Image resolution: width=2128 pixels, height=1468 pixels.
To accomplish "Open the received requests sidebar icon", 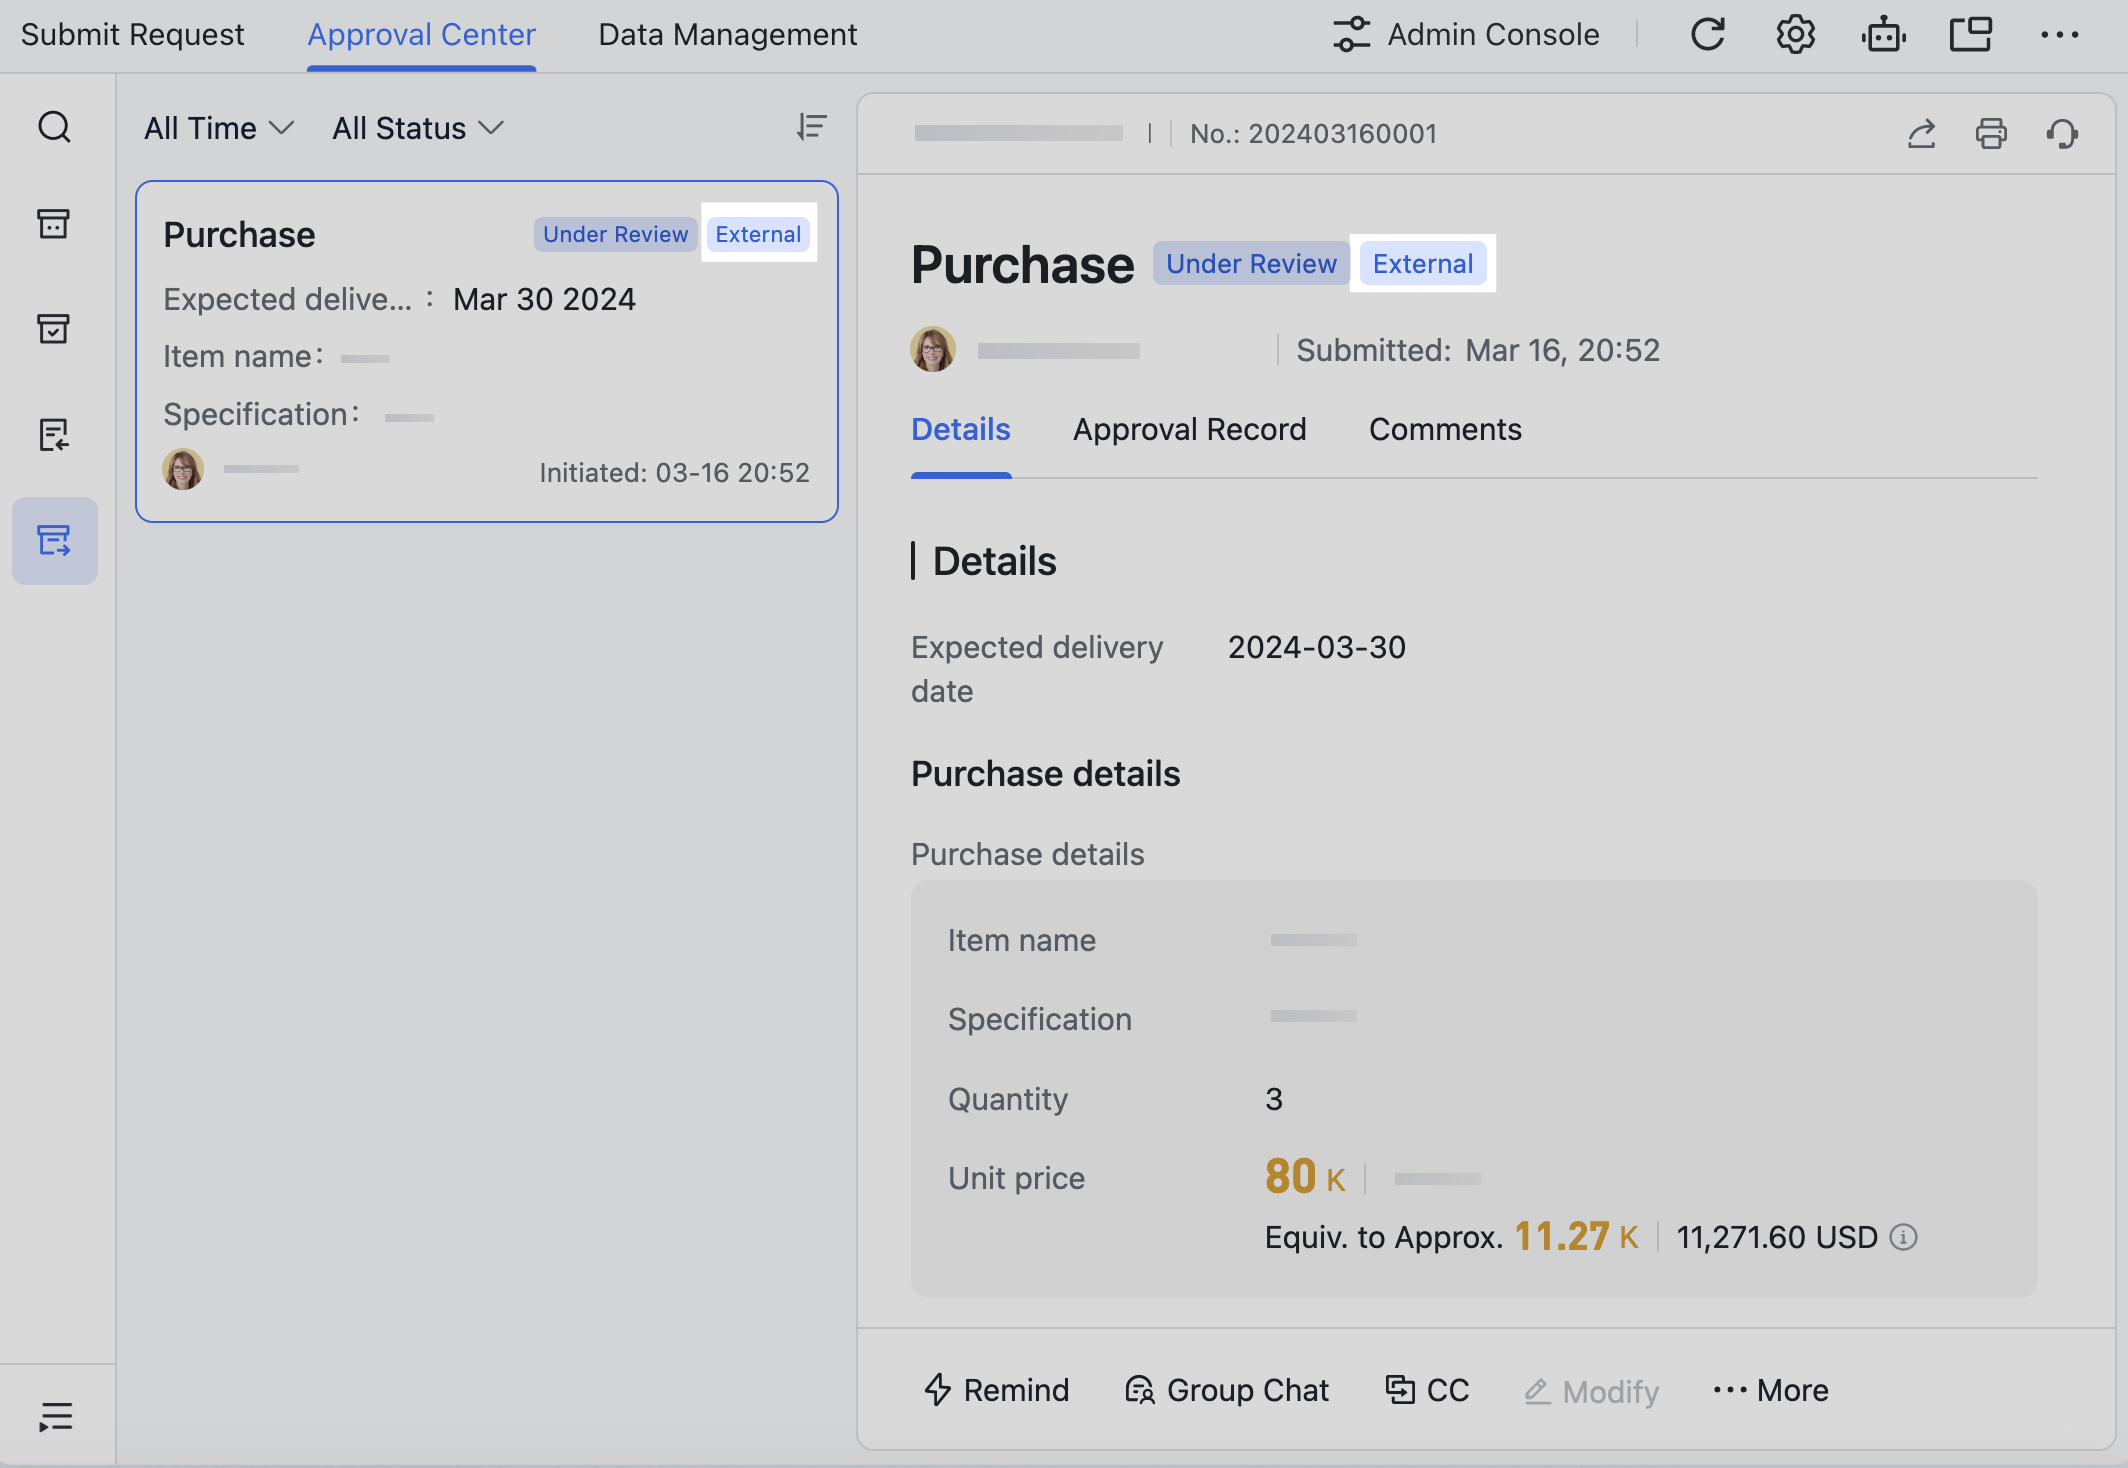I will pos(55,436).
